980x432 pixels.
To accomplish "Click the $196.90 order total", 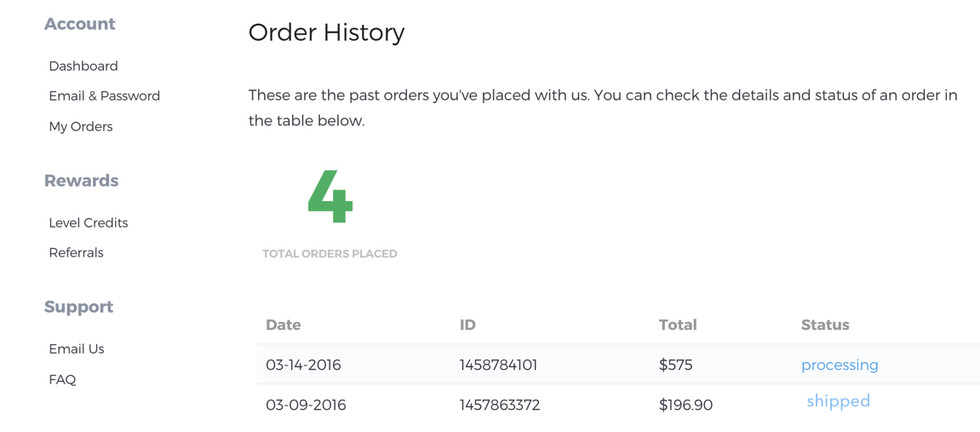I will pos(685,405).
